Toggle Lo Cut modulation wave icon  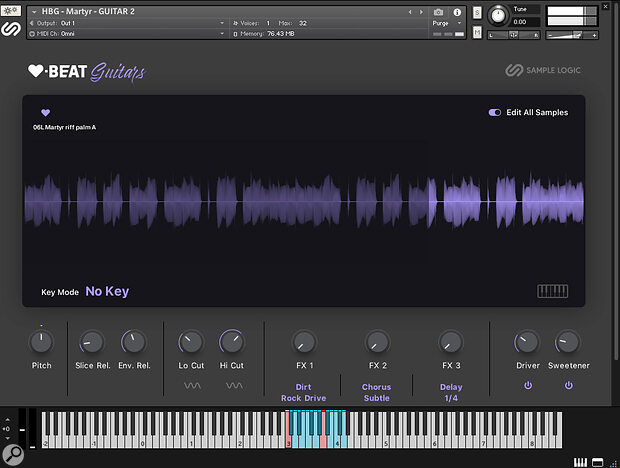point(192,385)
